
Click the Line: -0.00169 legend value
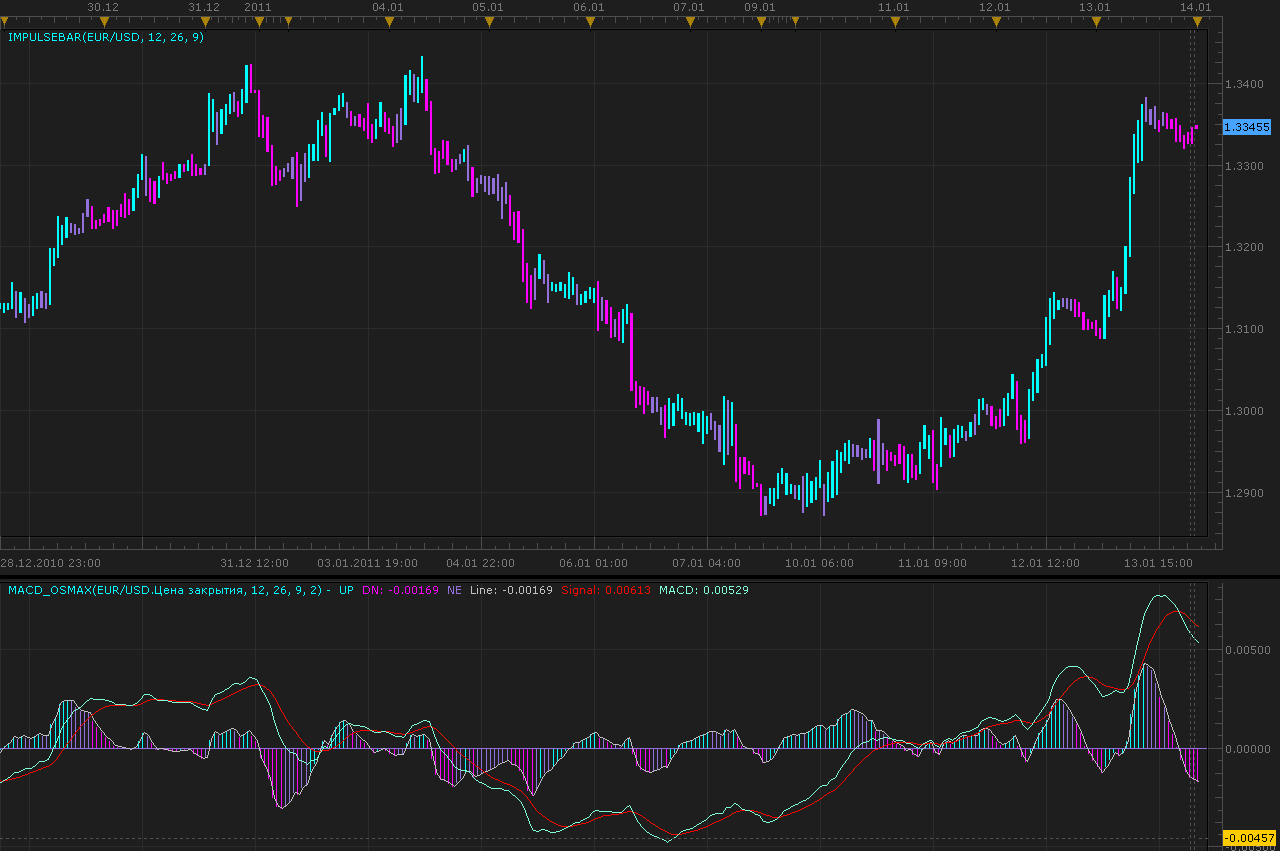tap(510, 590)
